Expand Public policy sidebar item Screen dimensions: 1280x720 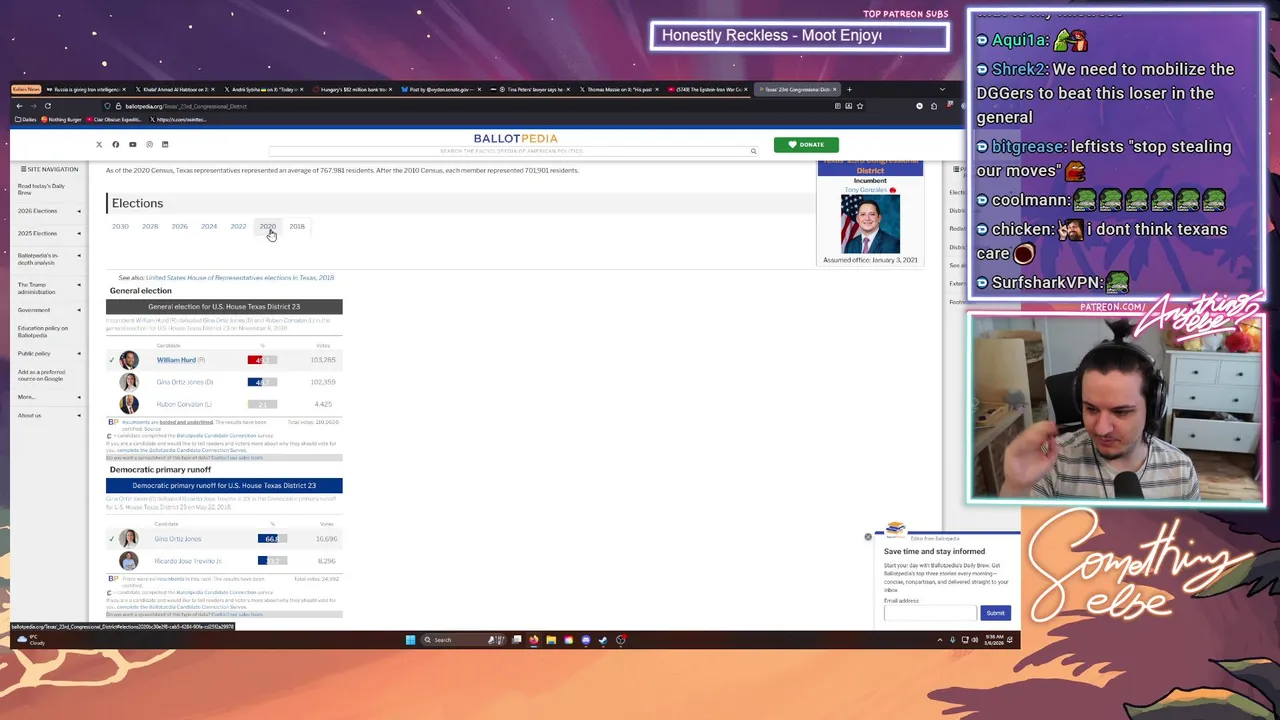tap(79, 353)
